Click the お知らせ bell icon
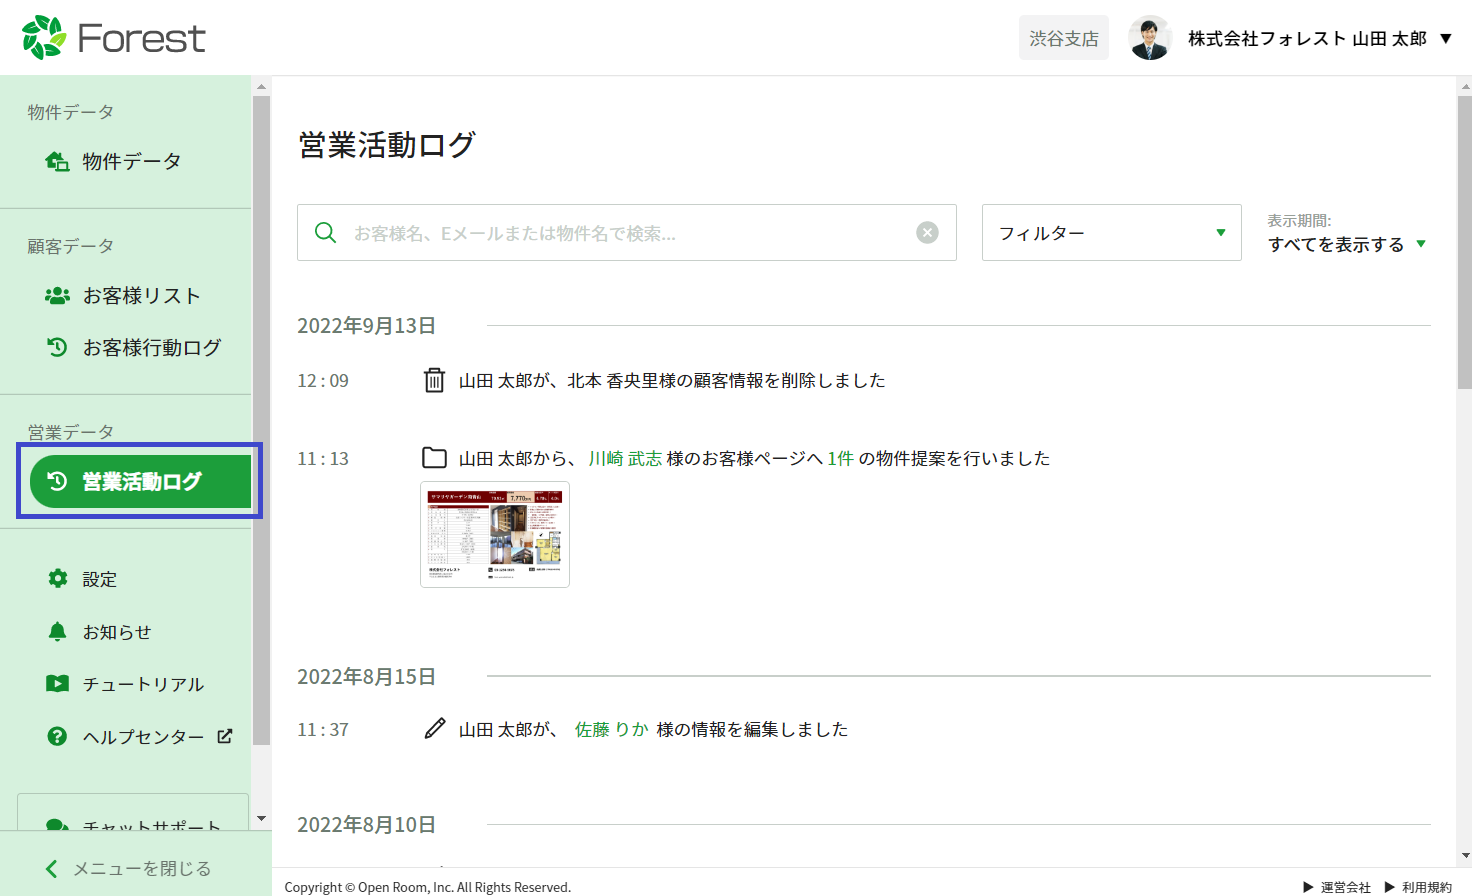 pyautogui.click(x=57, y=632)
